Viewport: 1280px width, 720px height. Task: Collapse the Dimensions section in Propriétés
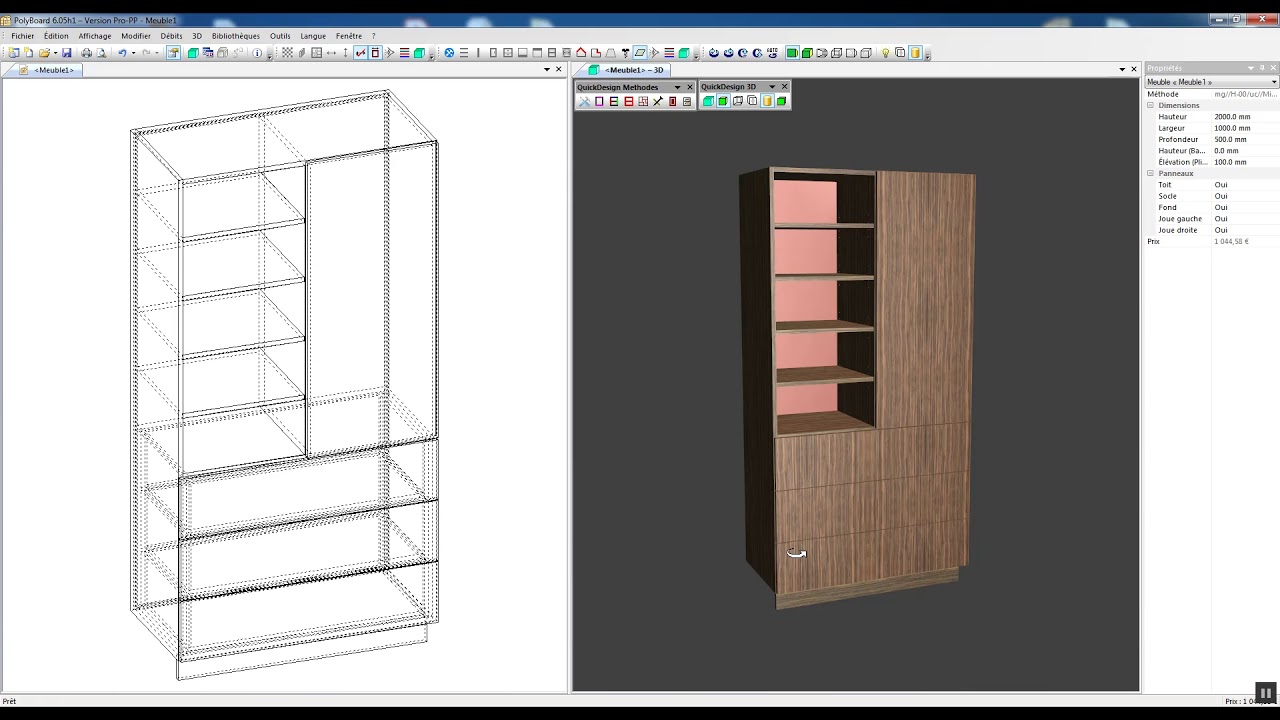[x=1150, y=105]
